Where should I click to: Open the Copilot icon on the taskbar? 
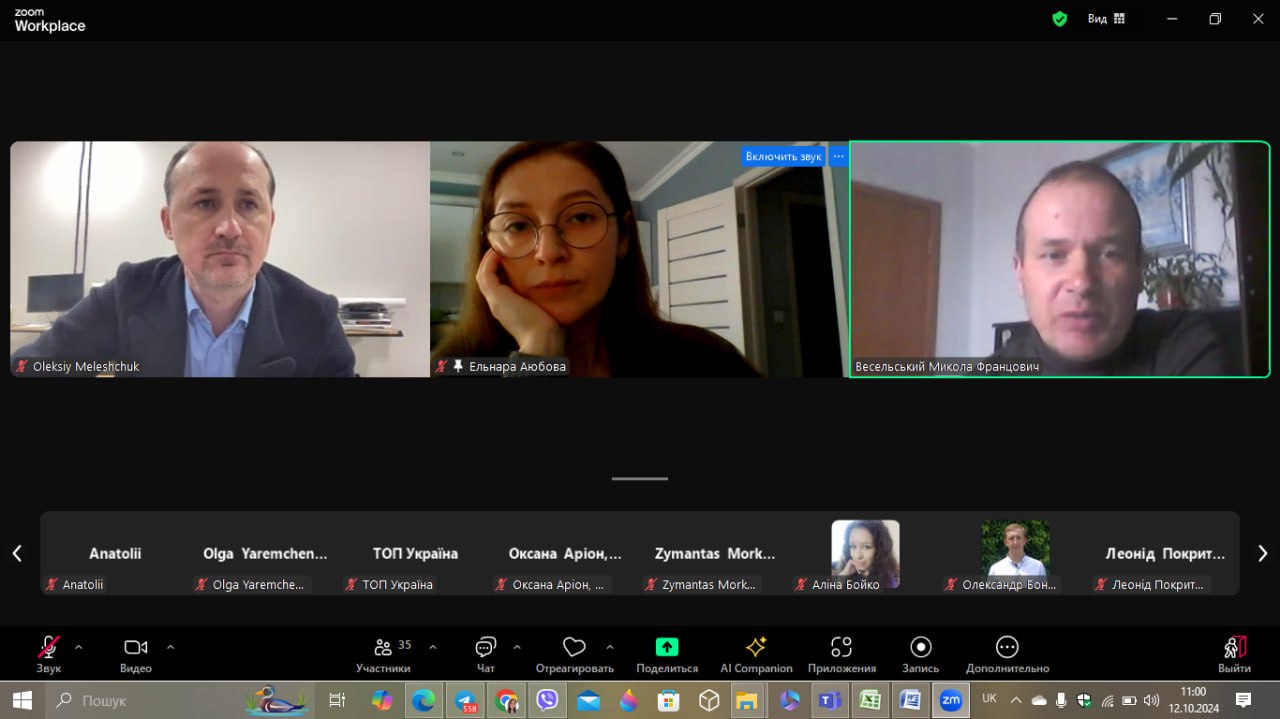(382, 700)
